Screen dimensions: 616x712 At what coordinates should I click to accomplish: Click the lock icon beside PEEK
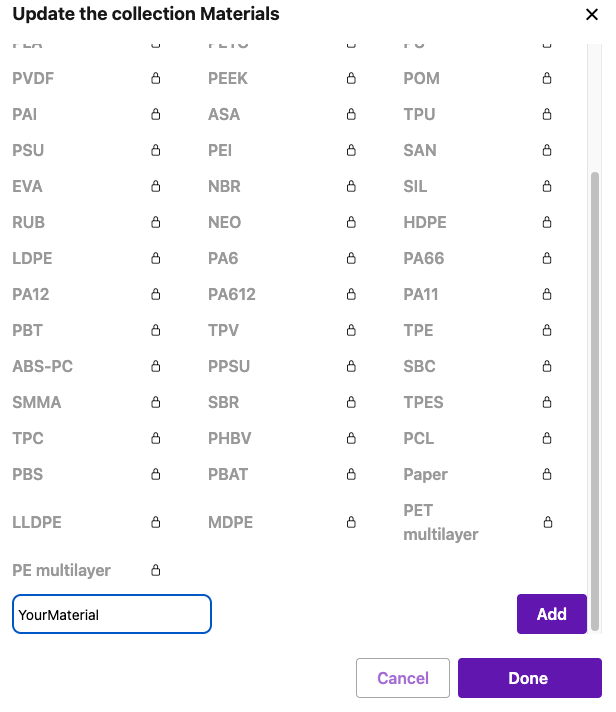351,78
